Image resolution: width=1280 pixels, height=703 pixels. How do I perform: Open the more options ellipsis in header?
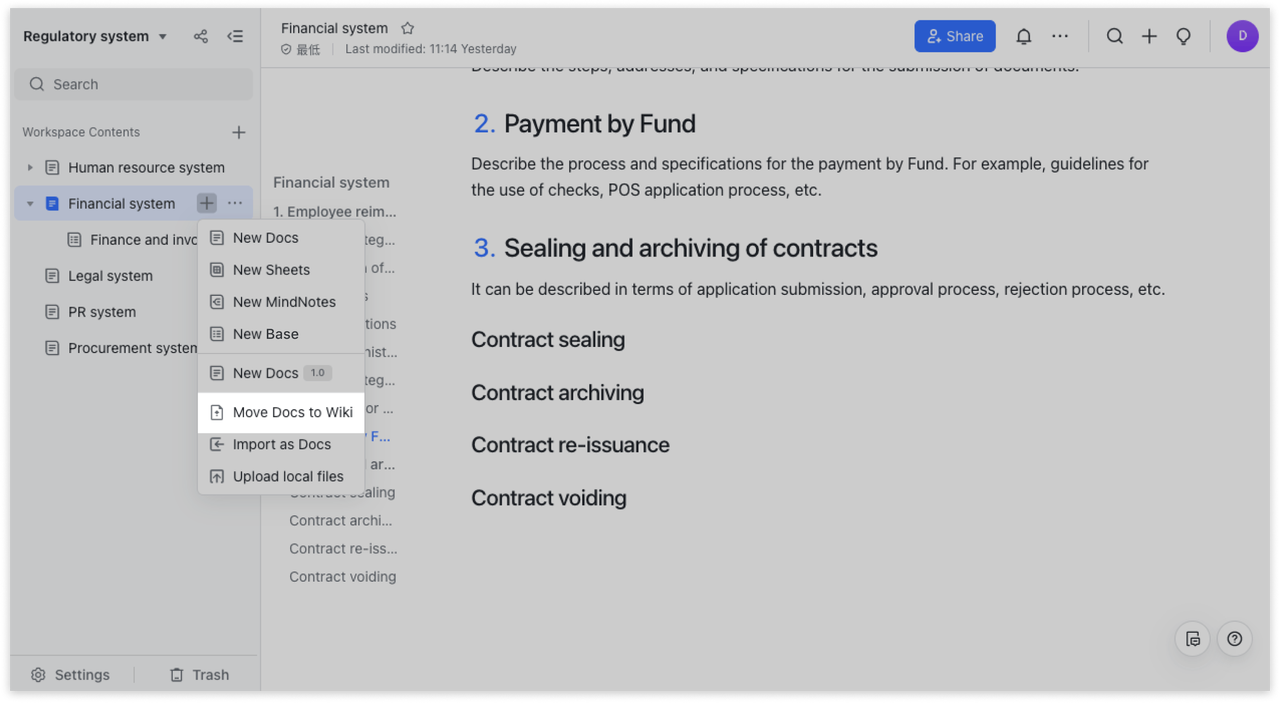1060,36
